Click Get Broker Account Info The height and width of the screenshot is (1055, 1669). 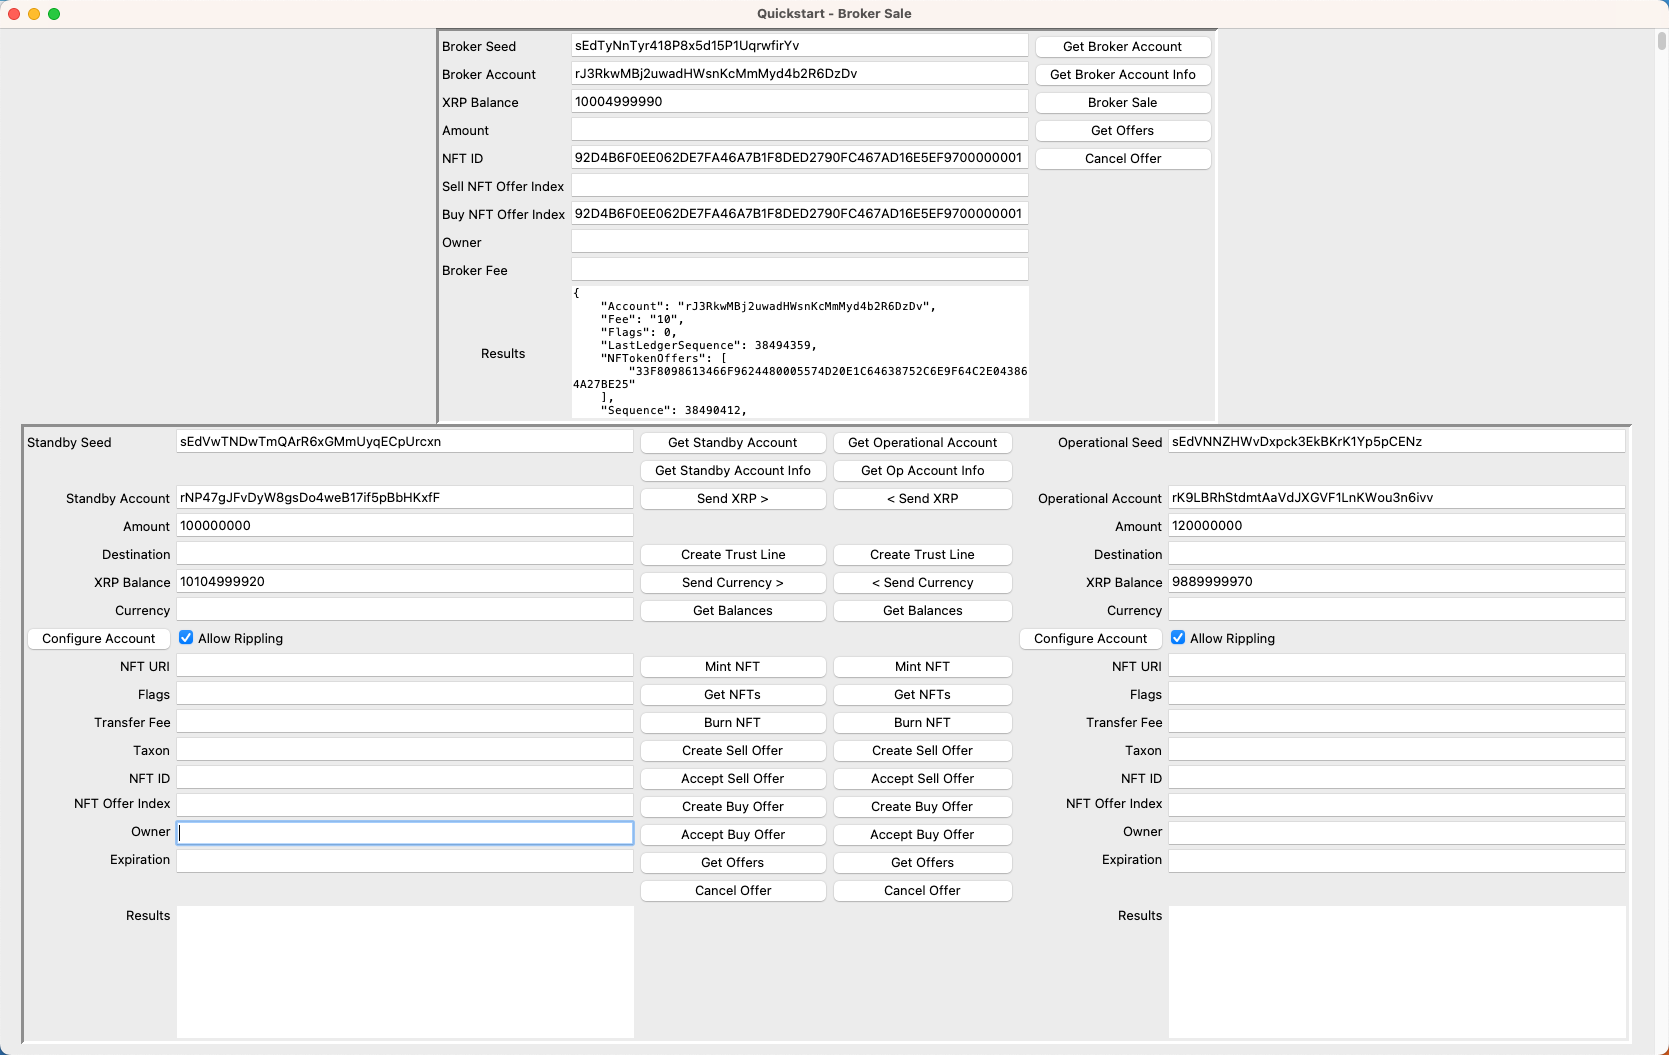point(1122,75)
